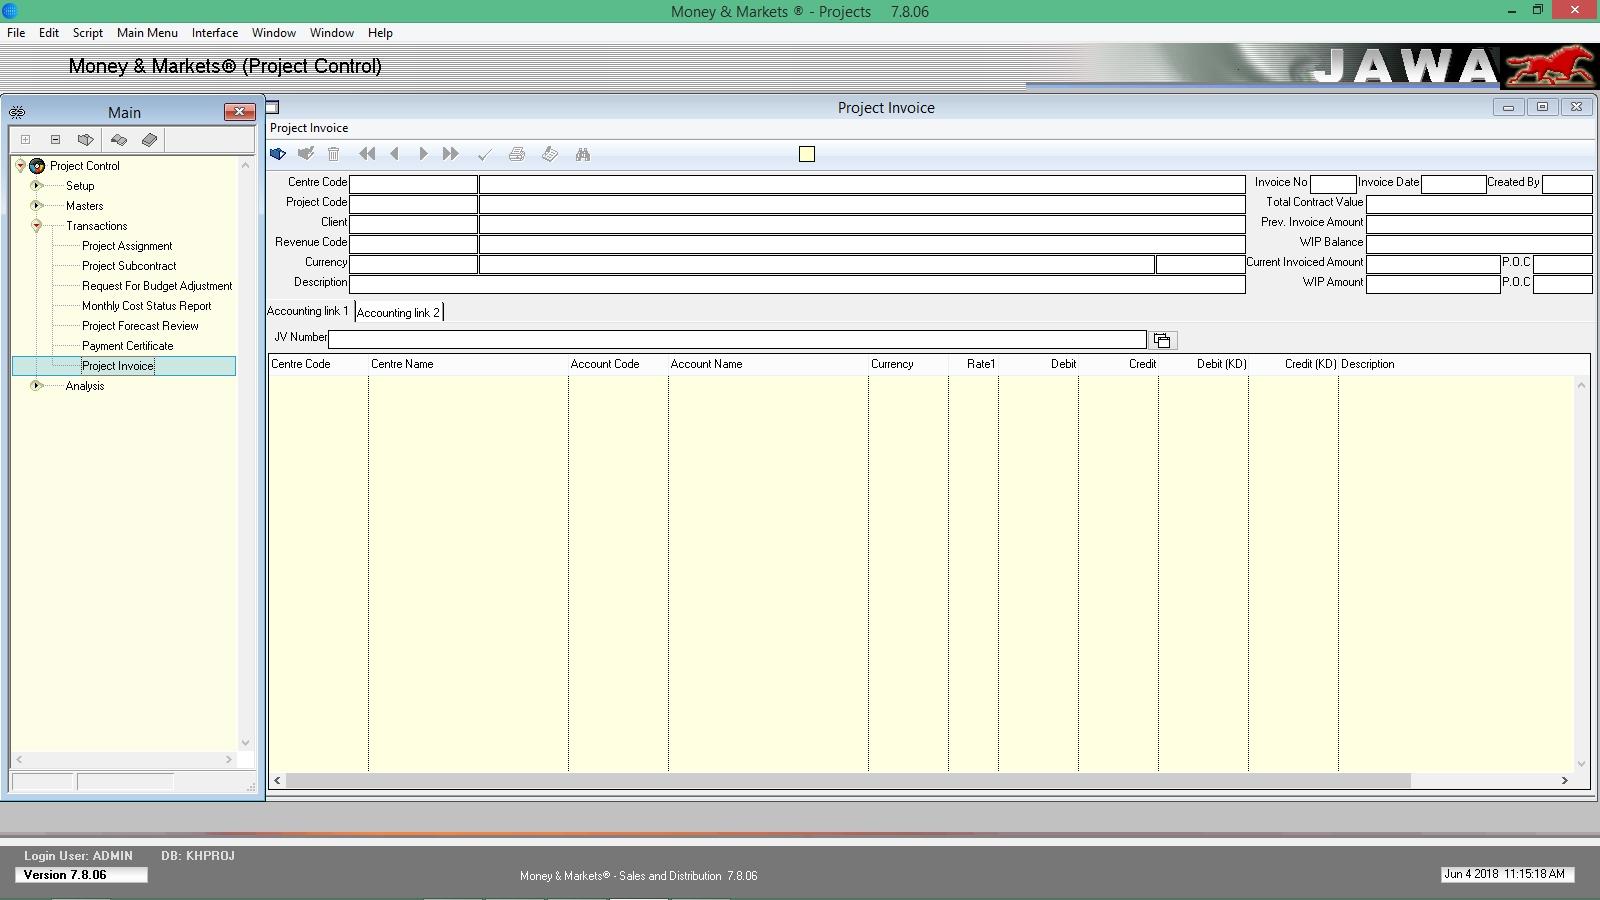The width and height of the screenshot is (1600, 900).
Task: Click the closed book icon in Main panel toolbar
Action: (149, 140)
